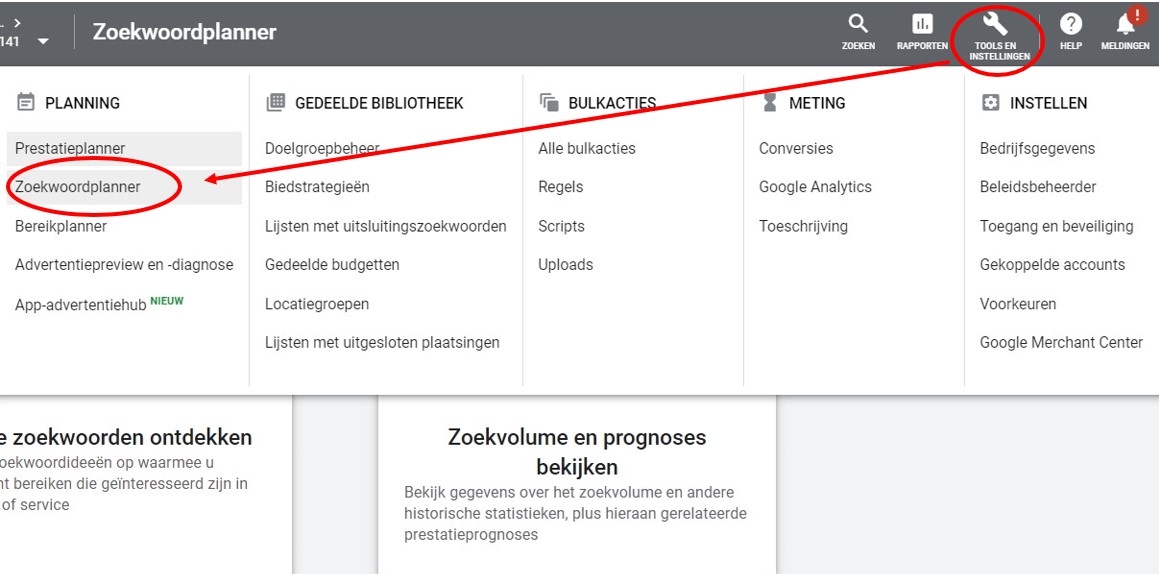Select Zoekwoordplanner from Planning menu
Image resolution: width=1159 pixels, height=574 pixels.
124,187
